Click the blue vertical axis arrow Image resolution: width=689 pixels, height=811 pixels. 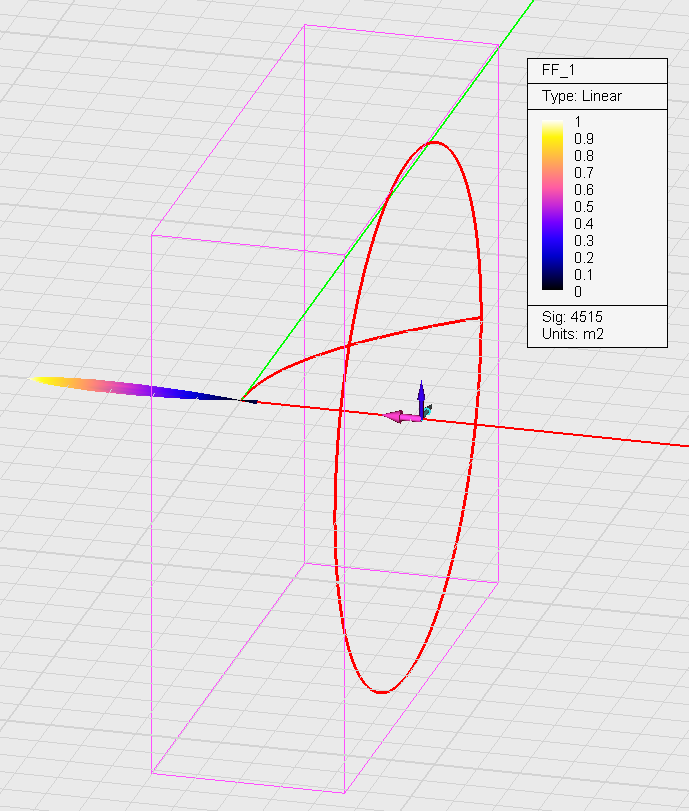(x=421, y=394)
